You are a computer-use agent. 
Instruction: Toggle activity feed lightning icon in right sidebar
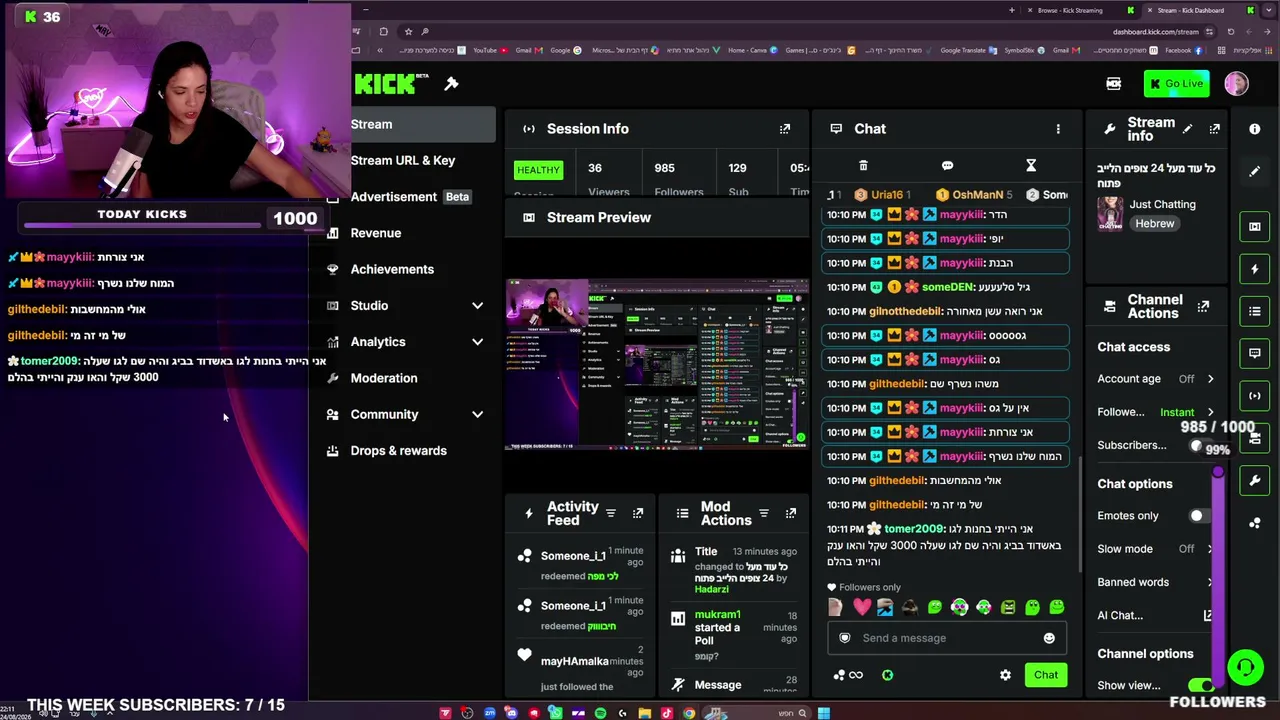[1255, 269]
